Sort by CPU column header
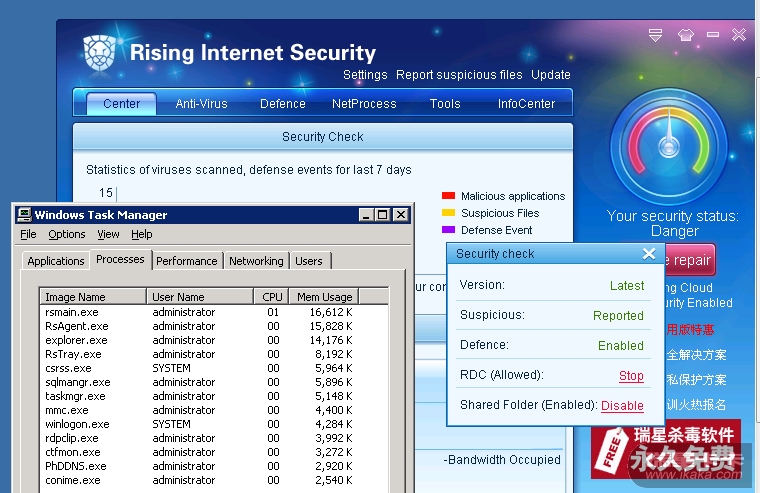760x493 pixels. point(271,297)
